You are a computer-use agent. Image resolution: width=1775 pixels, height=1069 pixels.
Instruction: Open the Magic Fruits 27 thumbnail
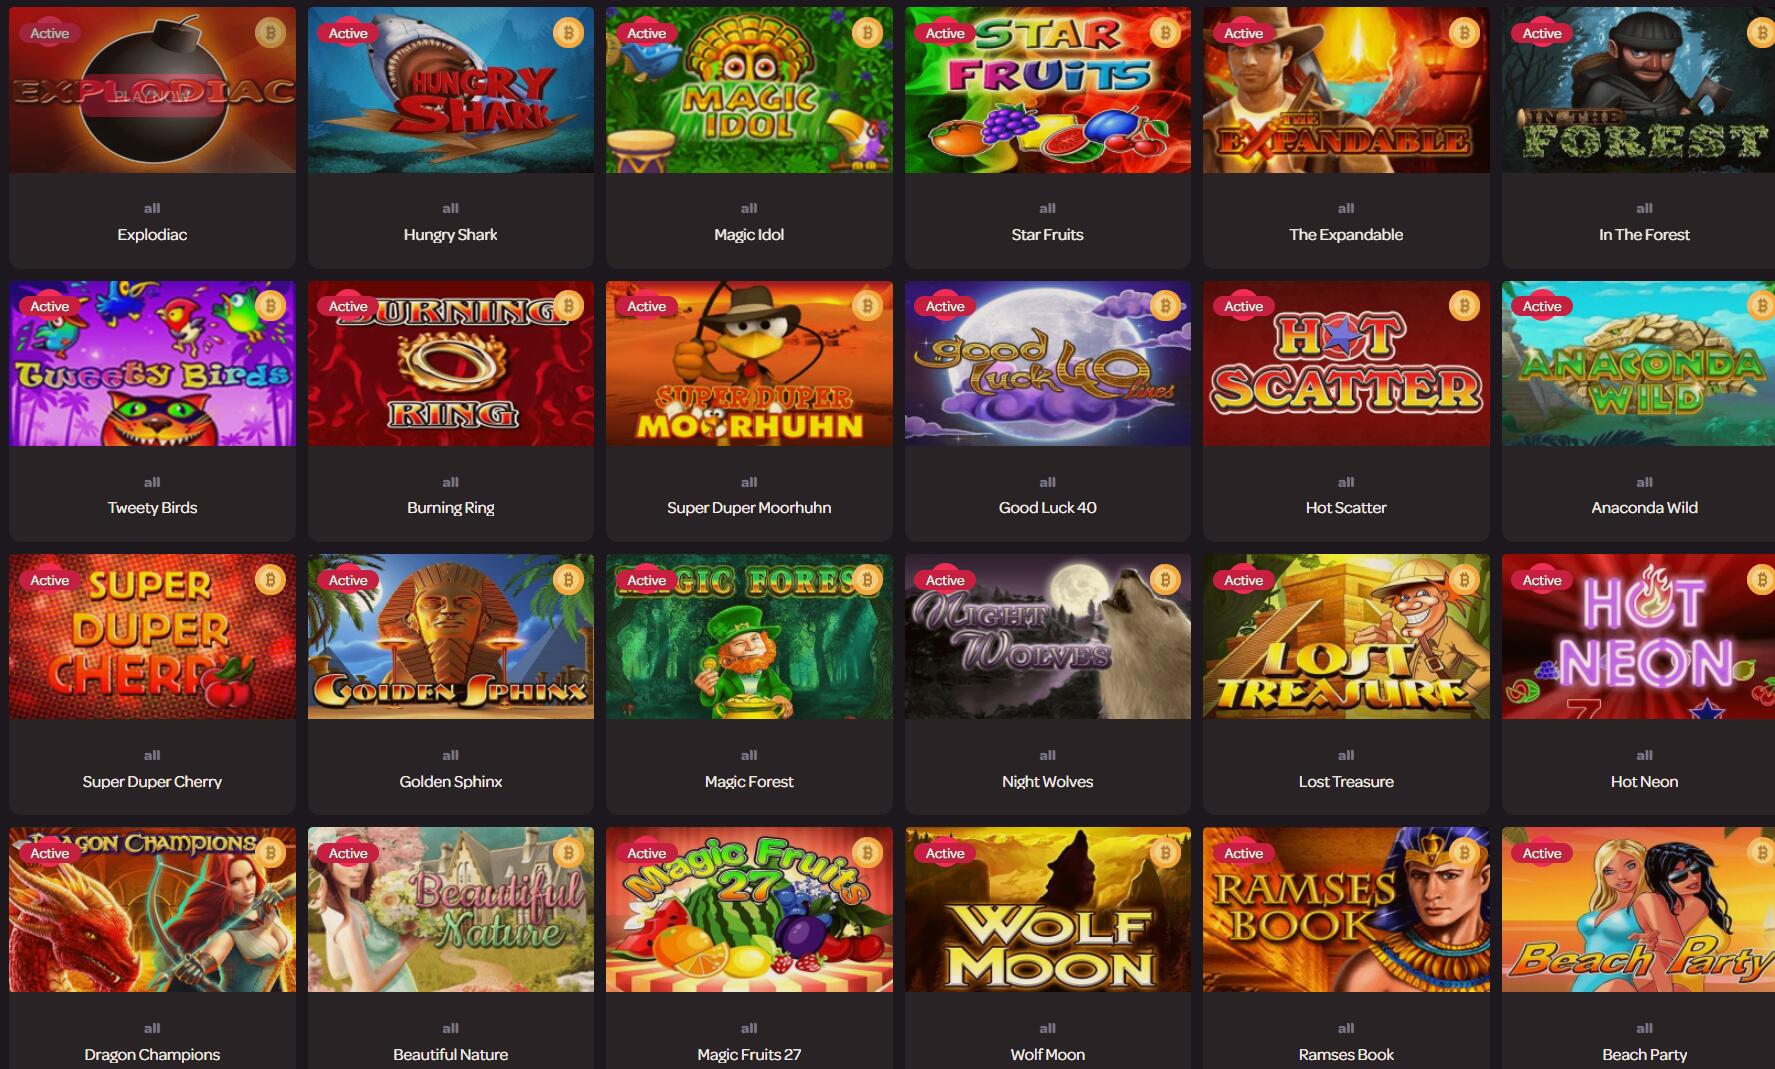[x=749, y=910]
